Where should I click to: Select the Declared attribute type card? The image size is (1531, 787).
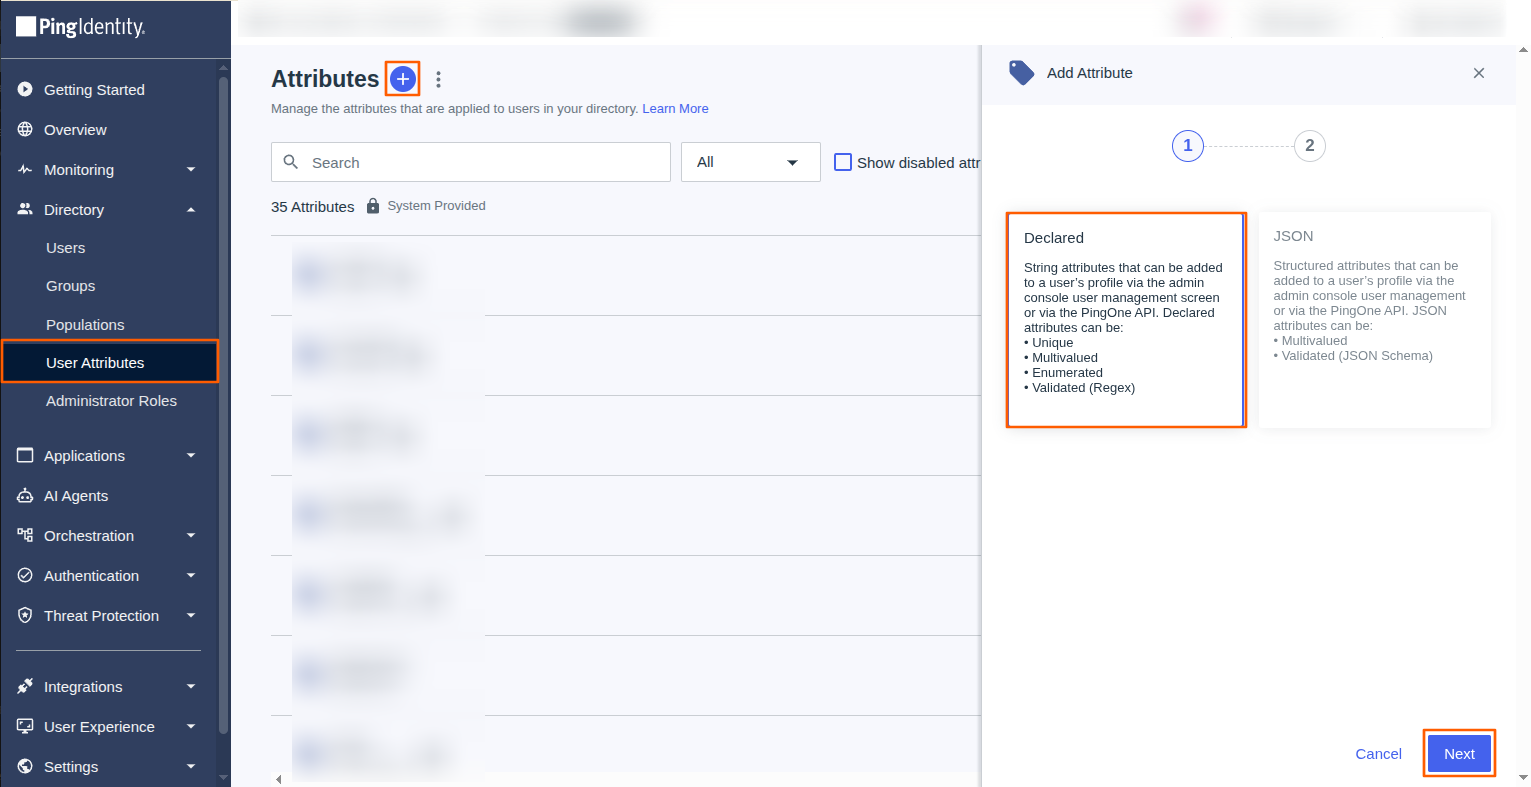tap(1126, 320)
